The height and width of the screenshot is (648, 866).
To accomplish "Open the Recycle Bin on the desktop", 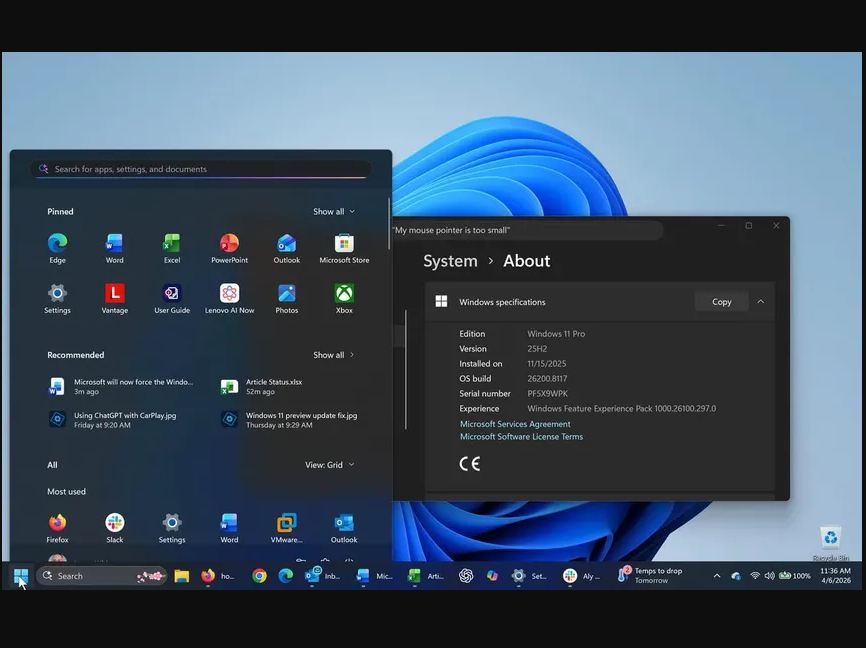I will click(x=831, y=542).
